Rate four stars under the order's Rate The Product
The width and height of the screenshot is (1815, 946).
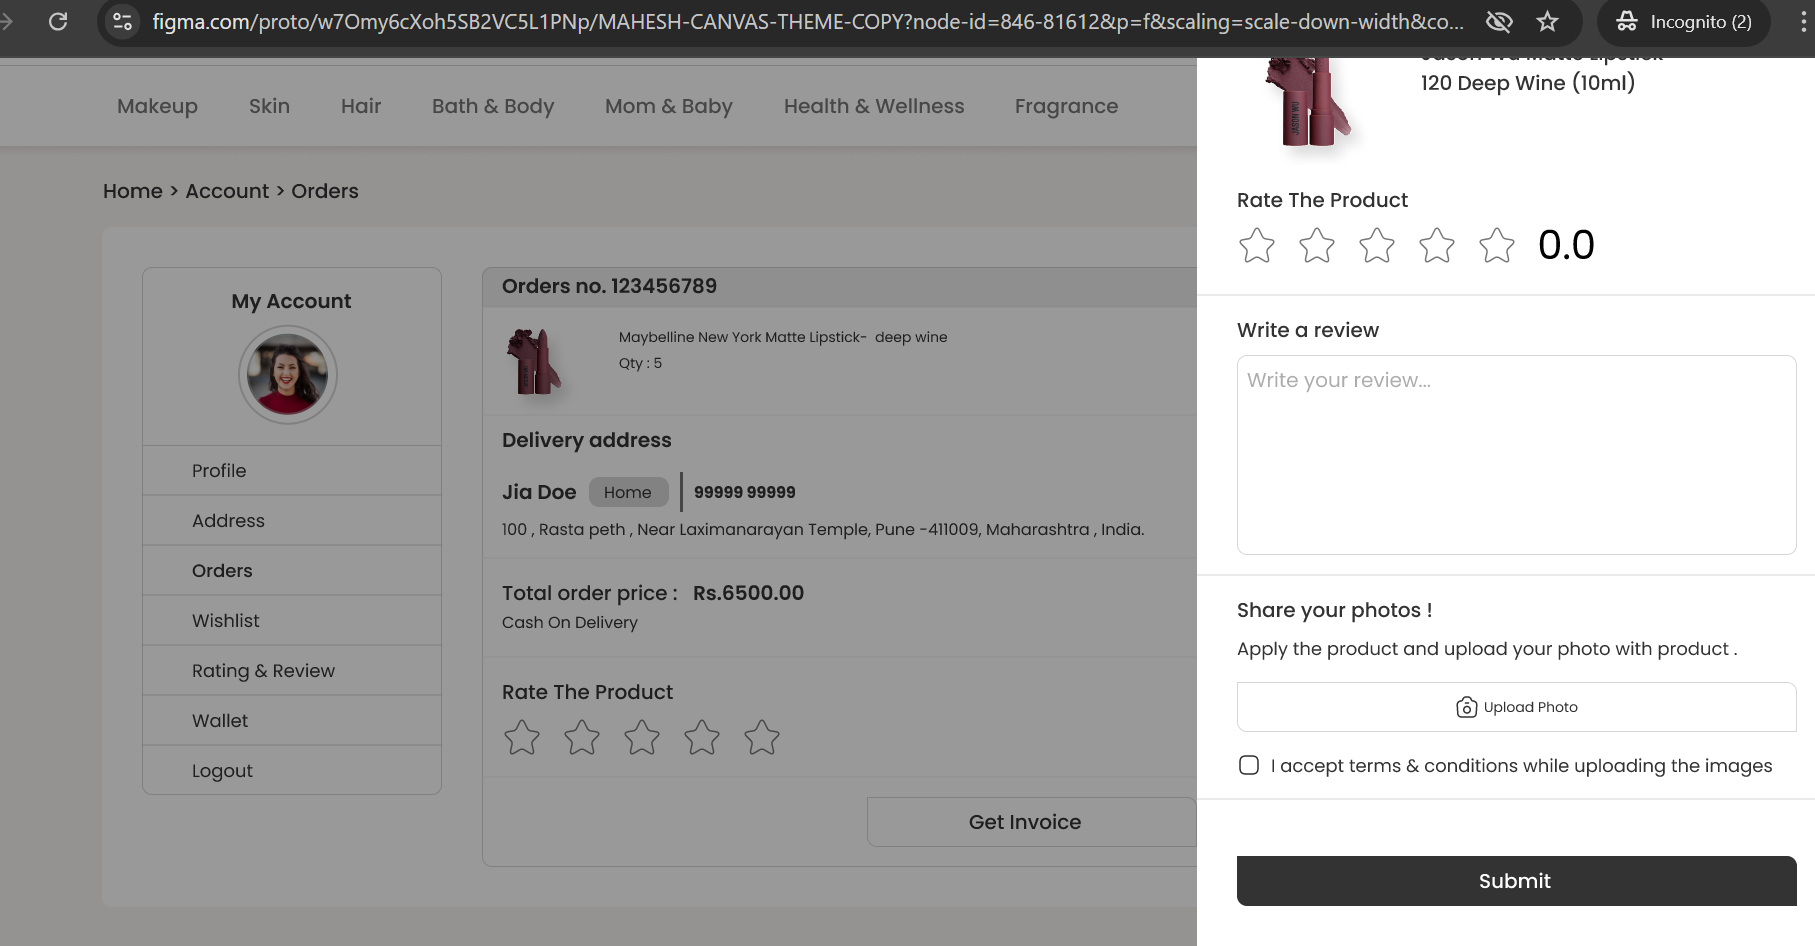tap(702, 737)
